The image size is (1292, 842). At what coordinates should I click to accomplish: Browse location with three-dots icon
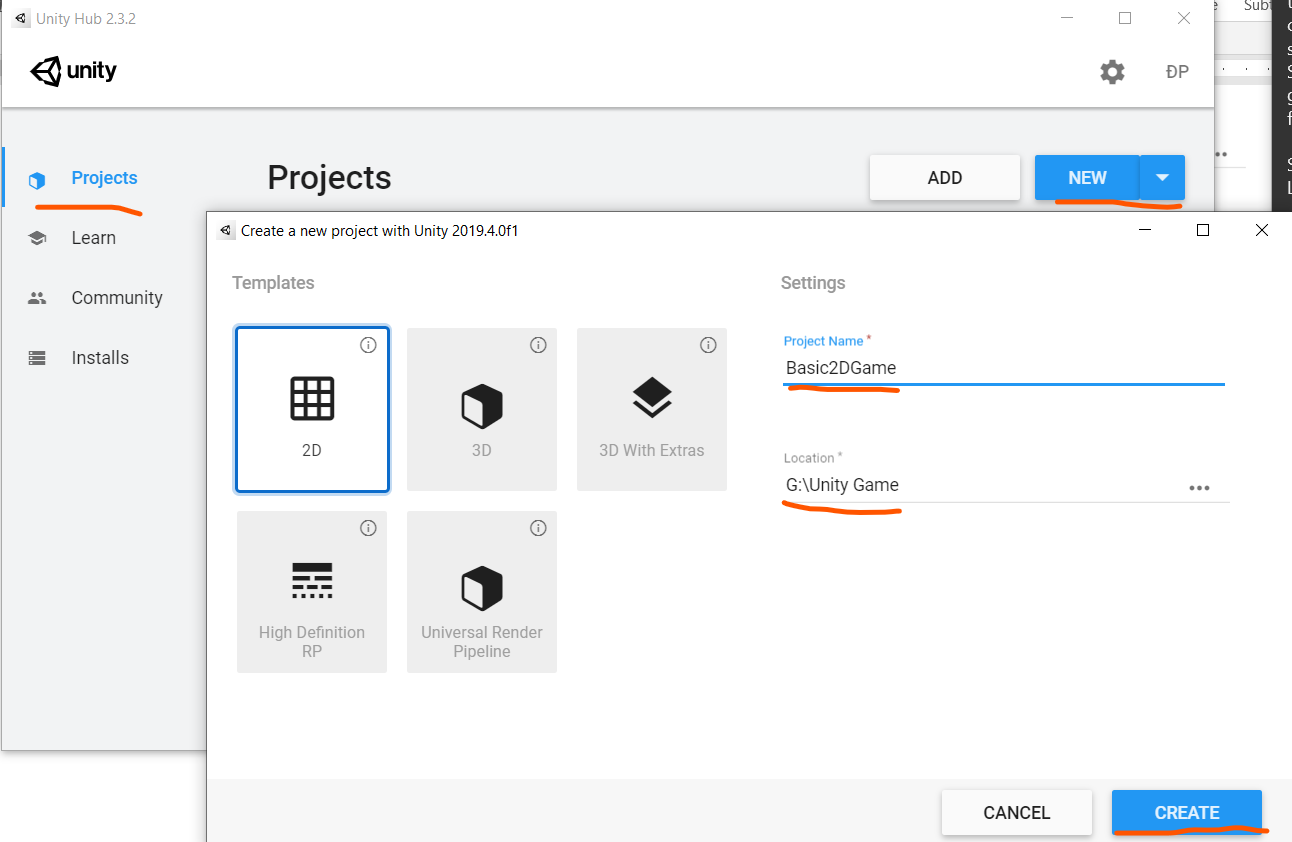point(1199,488)
